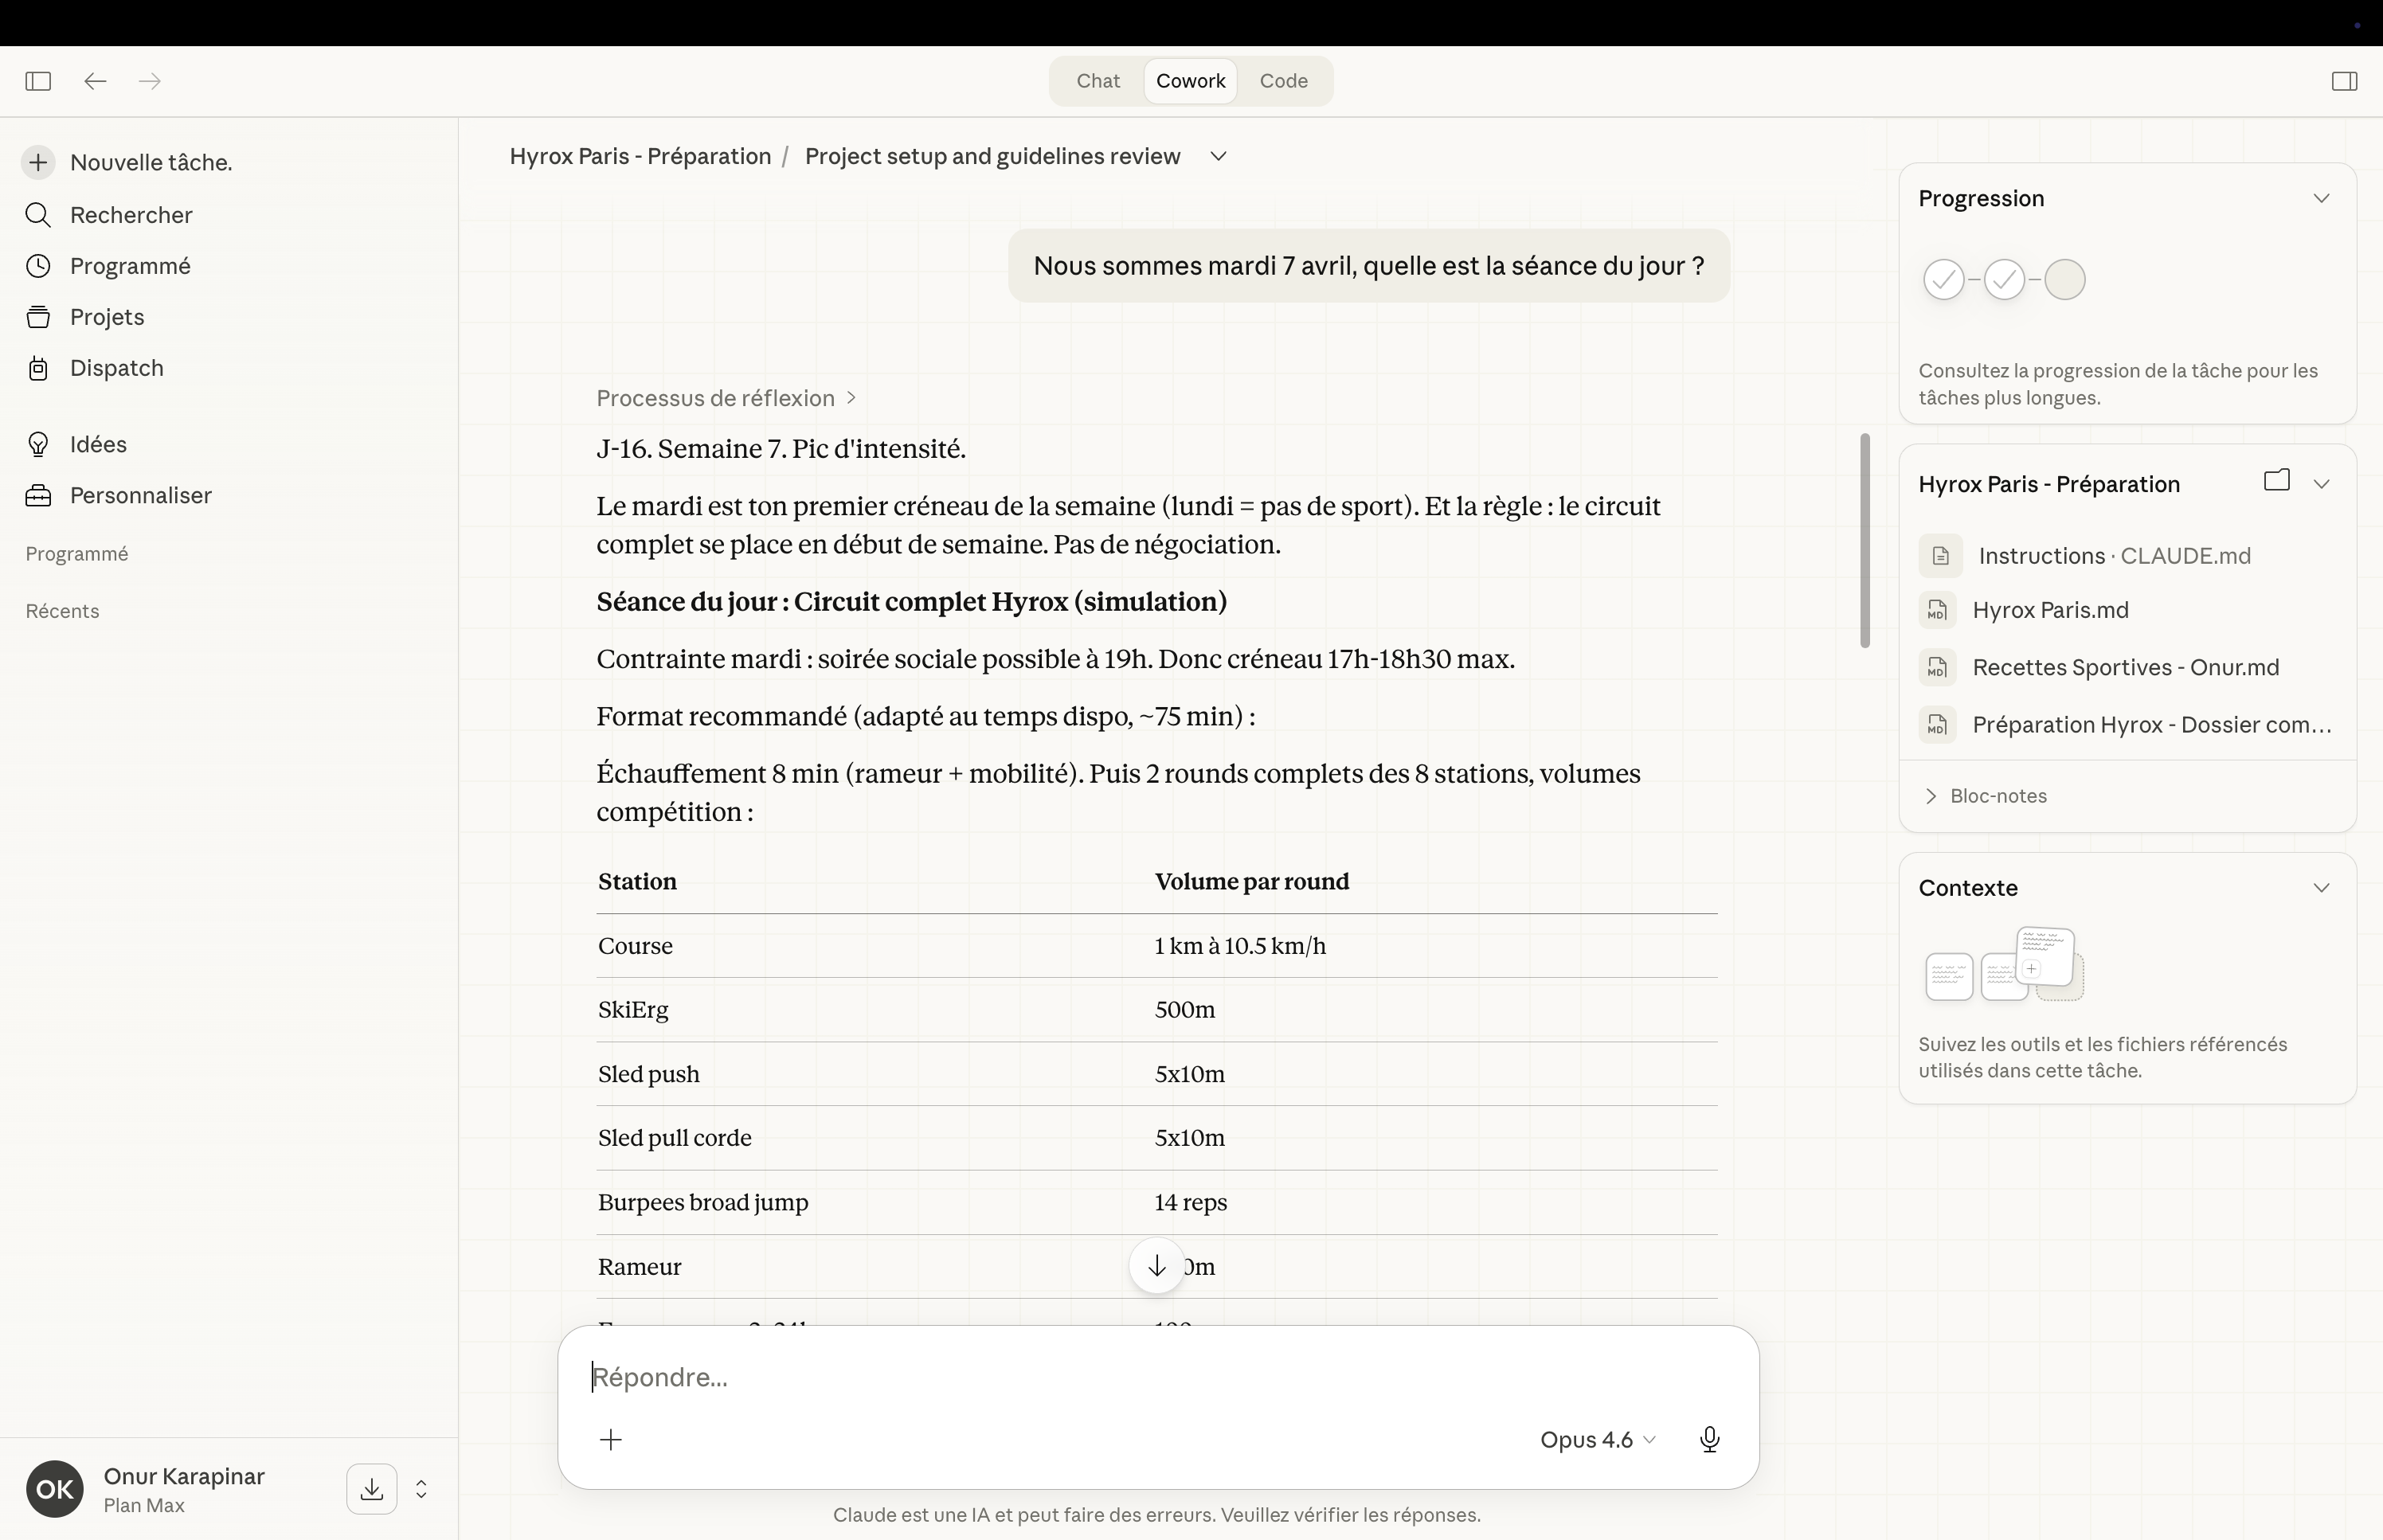Switch to the Code tab
This screenshot has width=2383, height=1540.
point(1283,81)
